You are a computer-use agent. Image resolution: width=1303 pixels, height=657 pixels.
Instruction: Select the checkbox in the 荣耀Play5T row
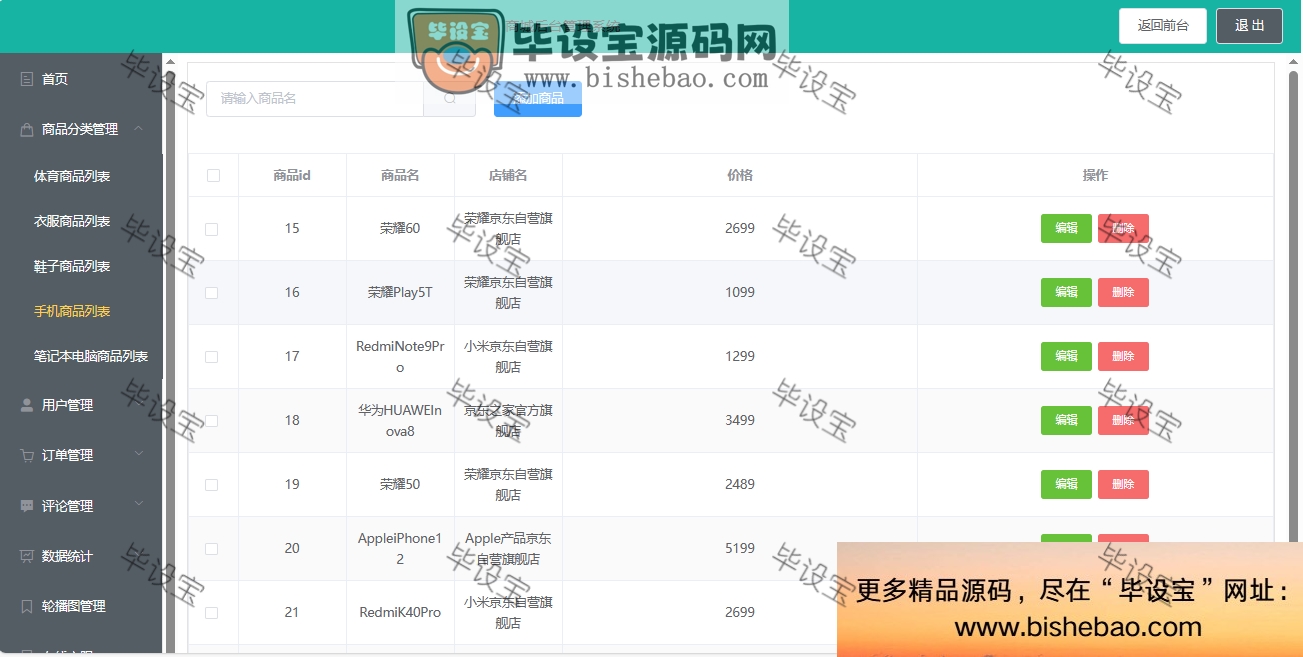(x=211, y=293)
